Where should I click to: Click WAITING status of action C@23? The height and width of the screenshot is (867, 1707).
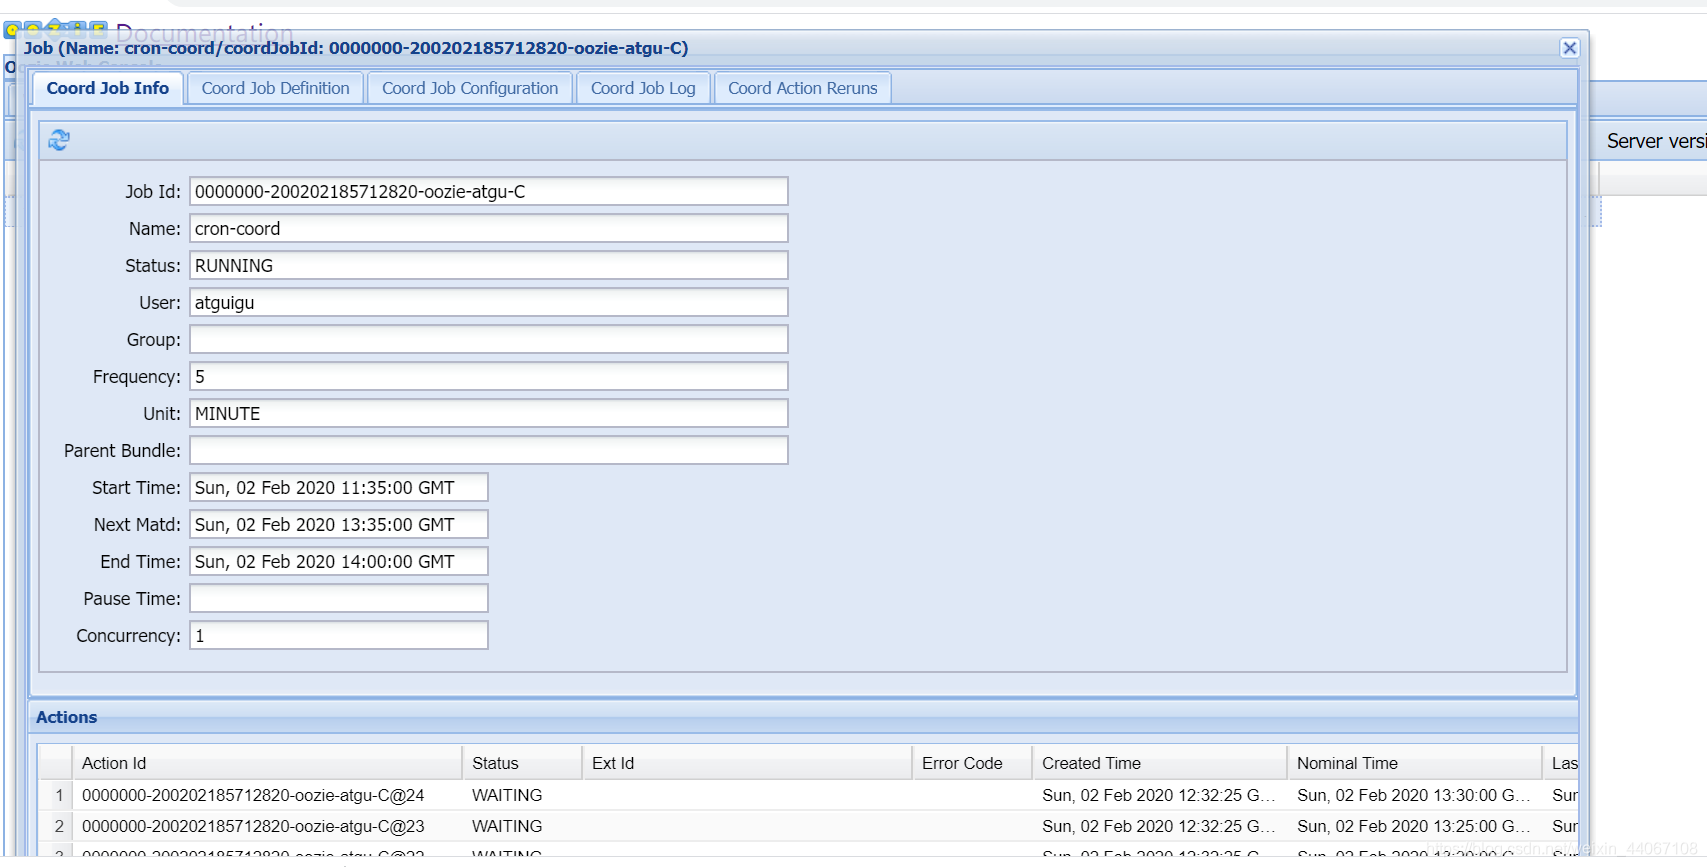[x=507, y=826]
